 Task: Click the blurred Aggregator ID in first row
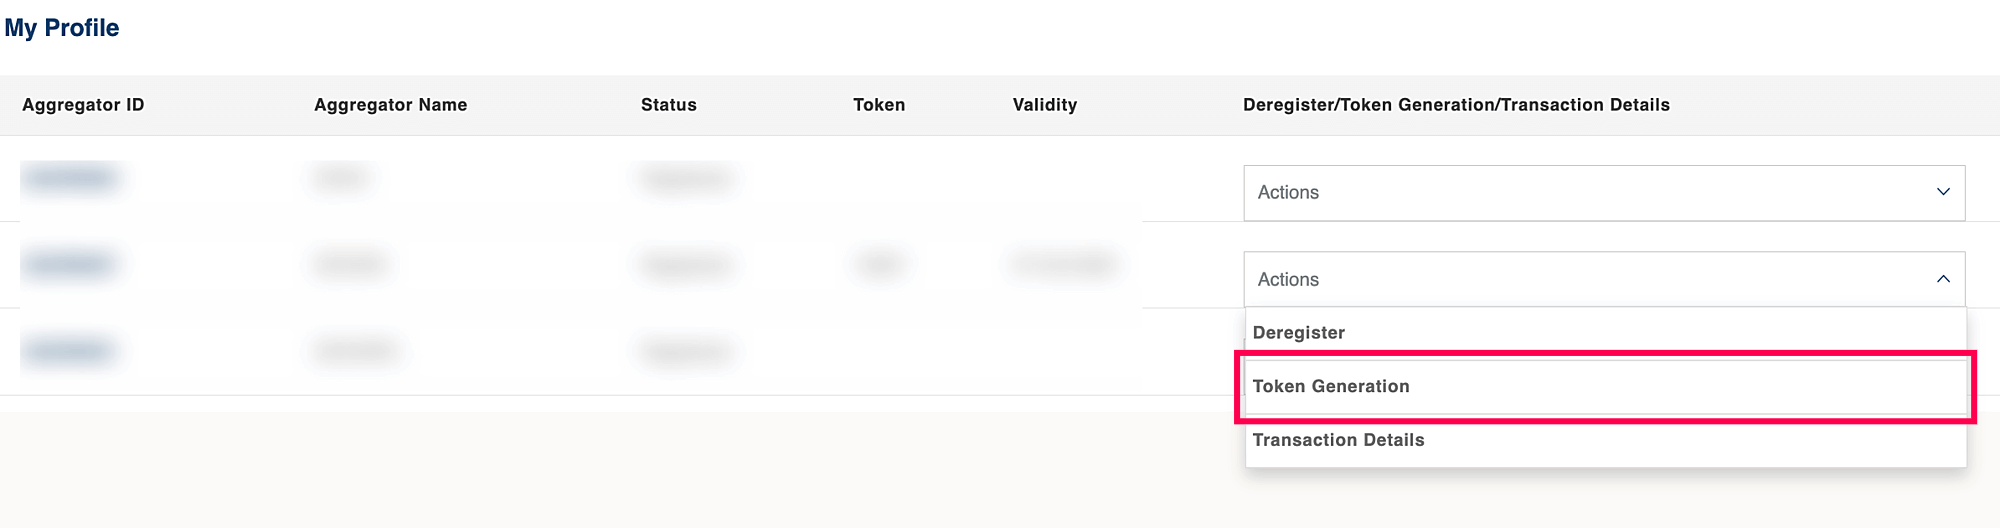coord(70,178)
